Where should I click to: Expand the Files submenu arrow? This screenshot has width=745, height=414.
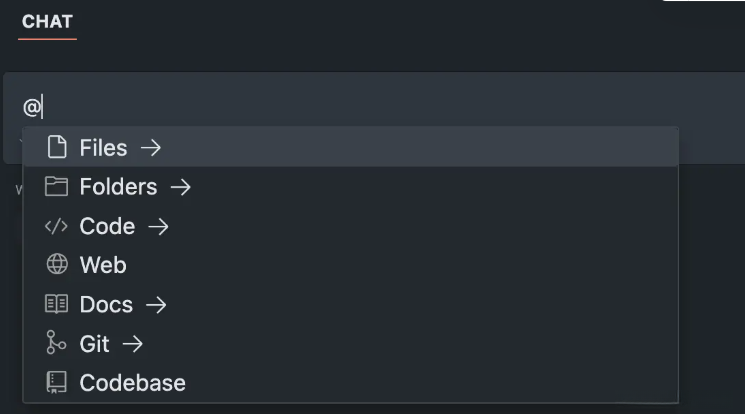[x=150, y=148]
